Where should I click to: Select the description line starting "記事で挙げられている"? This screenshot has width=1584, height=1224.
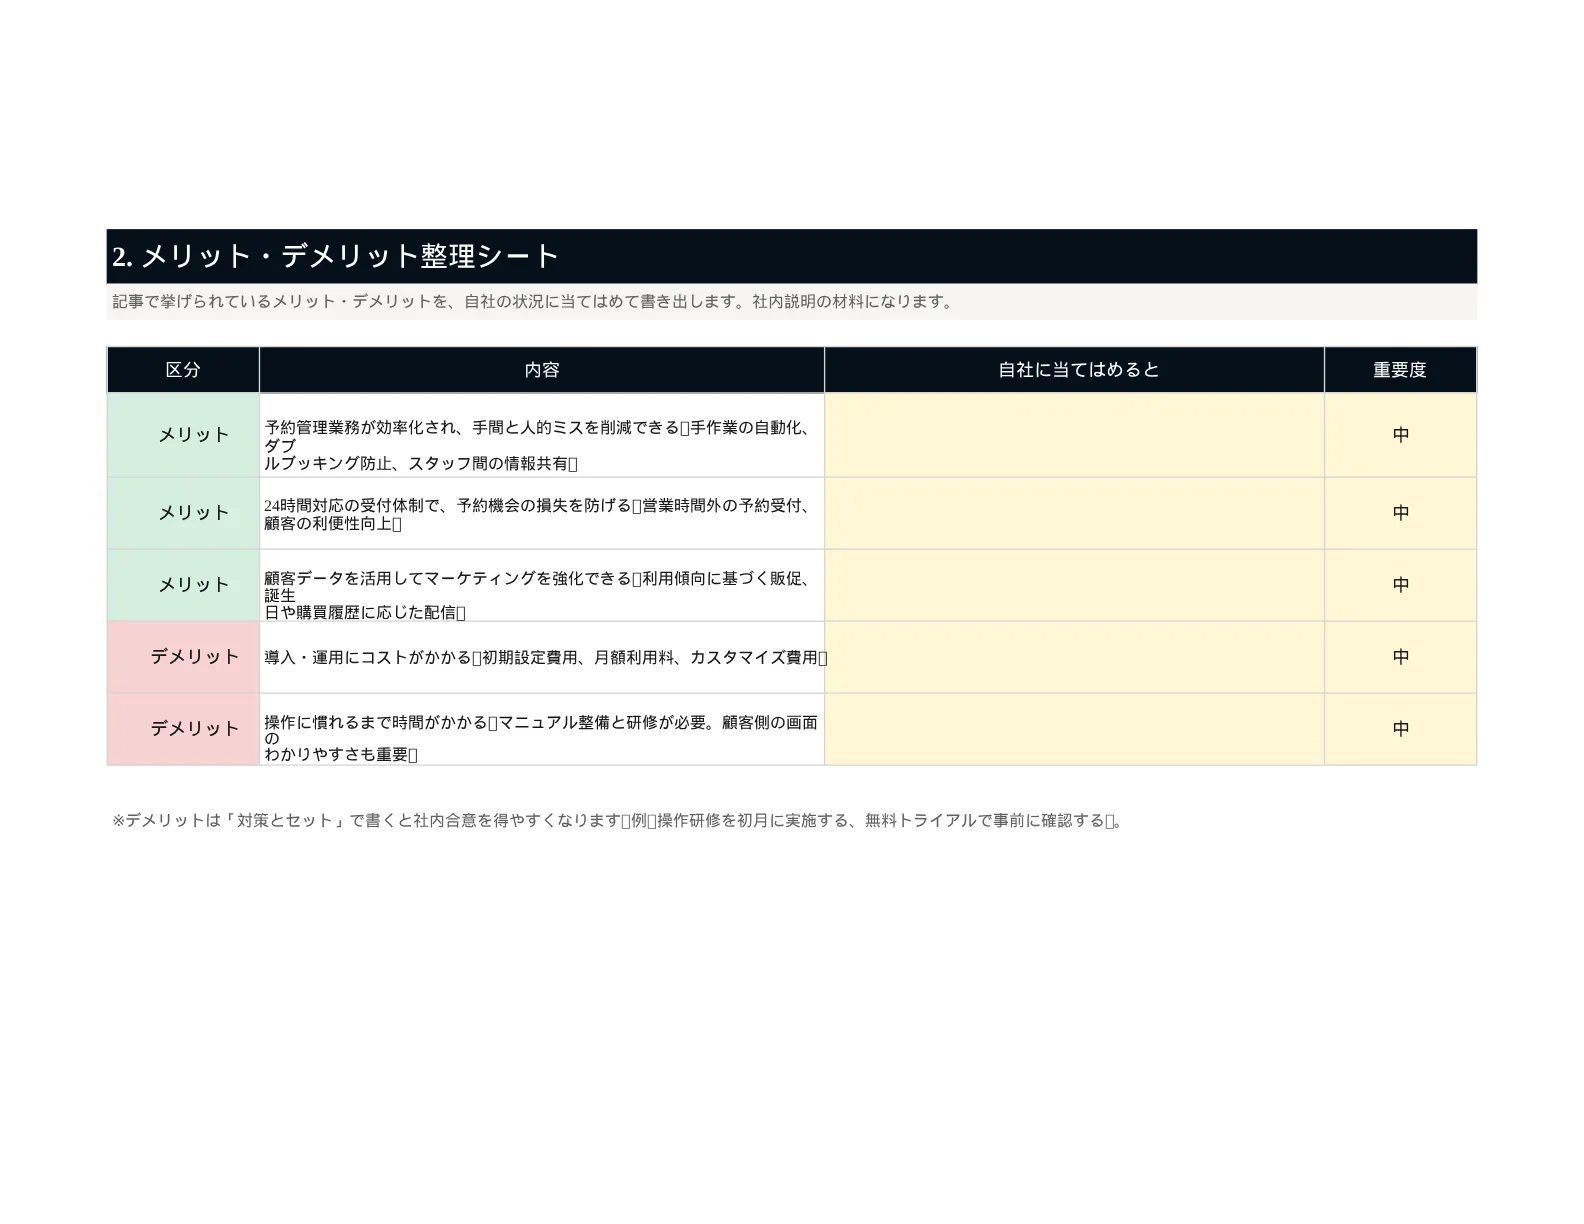(534, 301)
